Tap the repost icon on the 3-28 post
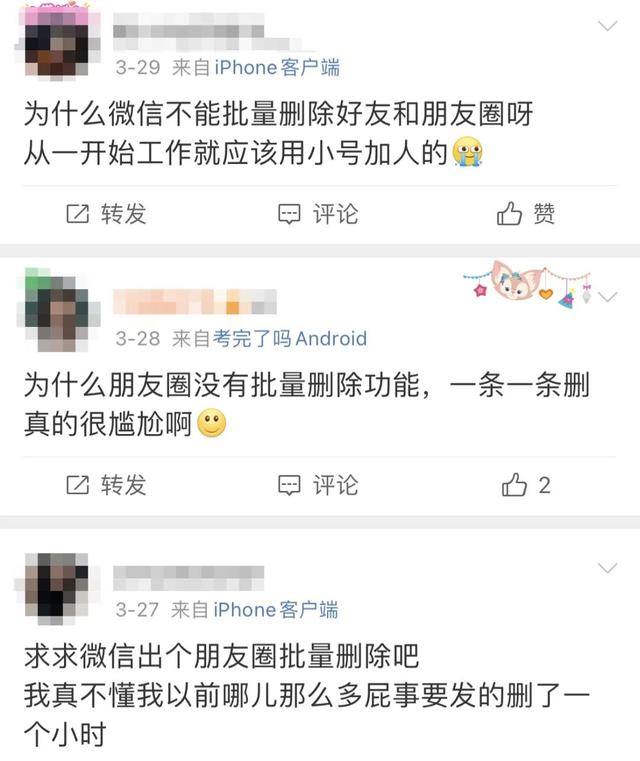 77,485
